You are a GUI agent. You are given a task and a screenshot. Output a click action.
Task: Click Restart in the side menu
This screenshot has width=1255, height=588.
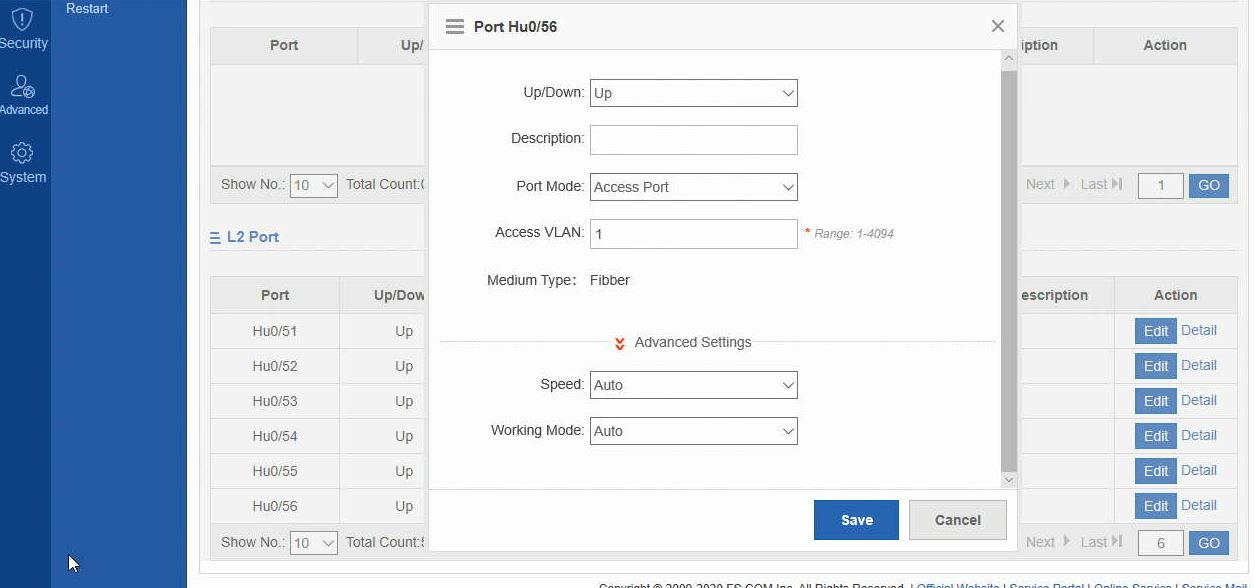tap(87, 9)
